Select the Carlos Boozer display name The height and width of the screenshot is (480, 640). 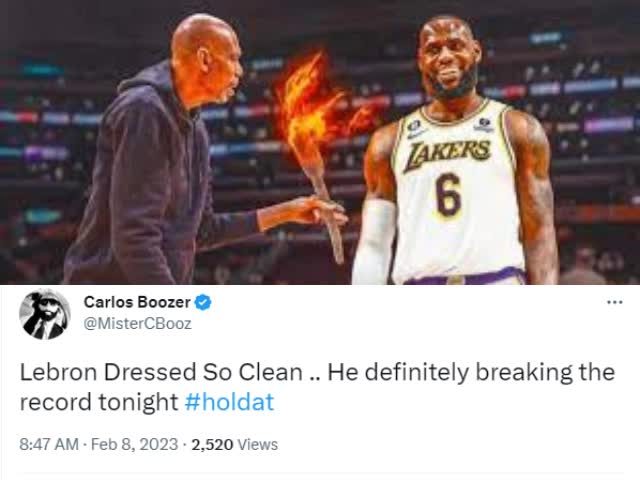point(137,302)
